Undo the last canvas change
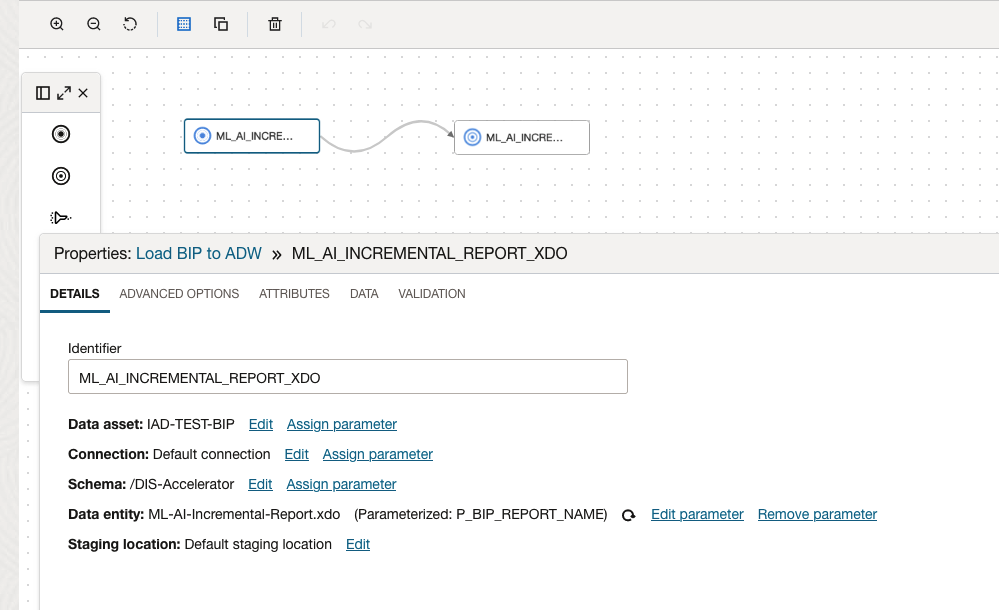The height and width of the screenshot is (610, 999). (328, 23)
